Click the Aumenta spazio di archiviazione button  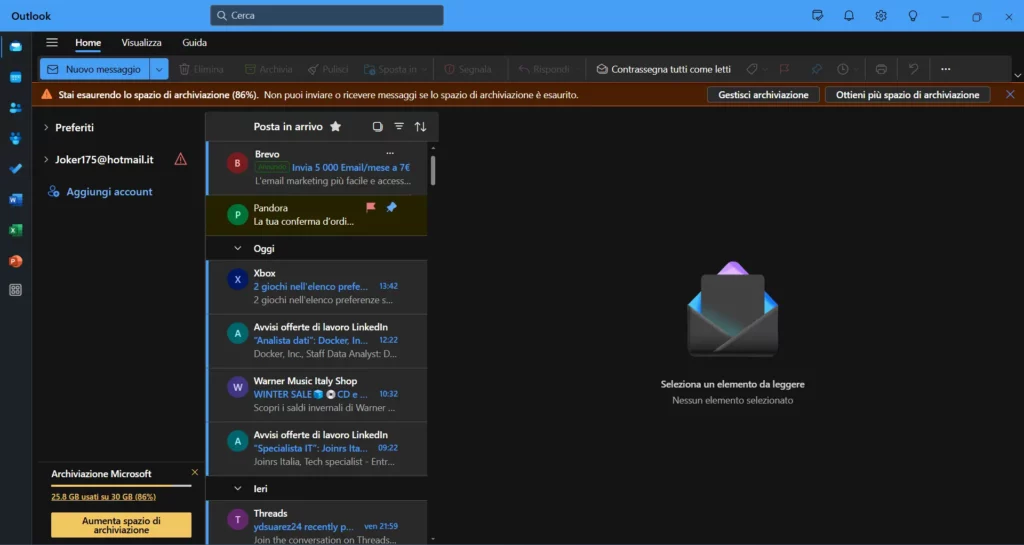coord(120,525)
